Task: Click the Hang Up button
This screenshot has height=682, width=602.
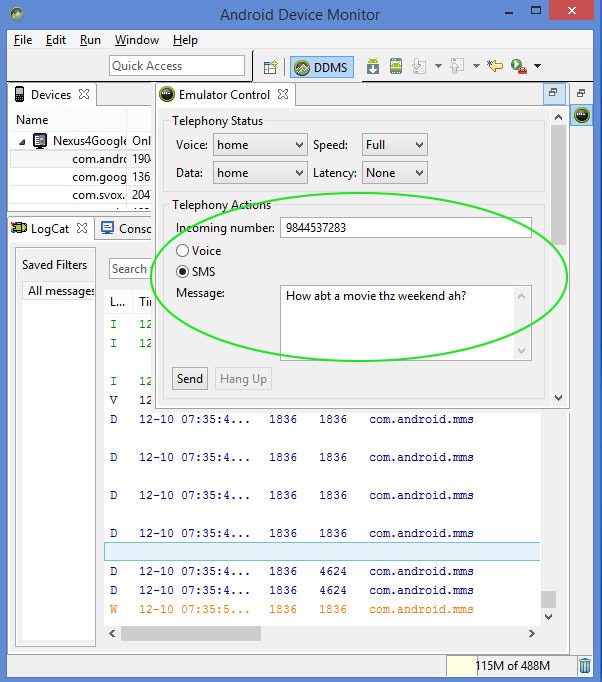Action: (243, 378)
